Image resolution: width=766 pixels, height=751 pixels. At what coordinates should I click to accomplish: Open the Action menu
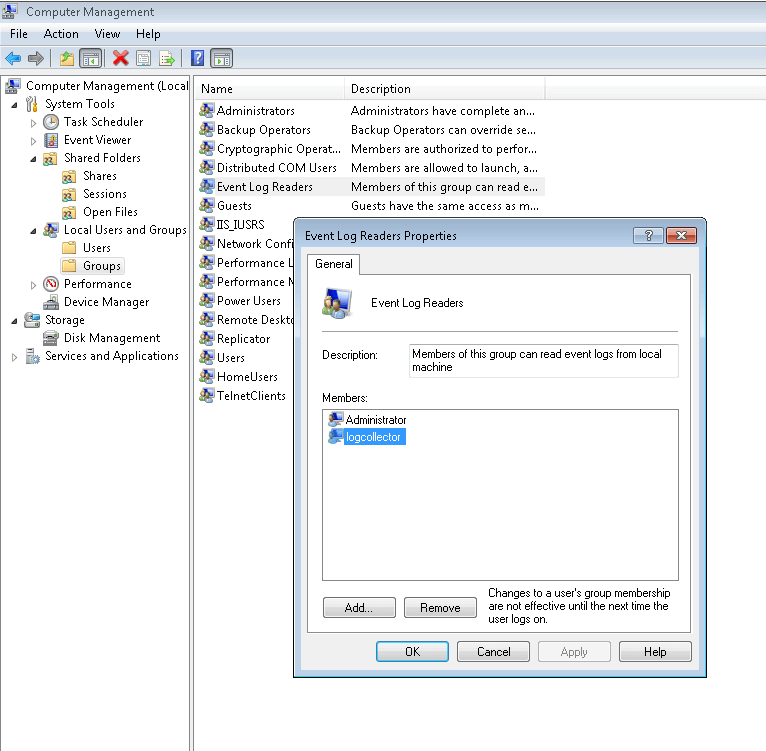pos(61,34)
